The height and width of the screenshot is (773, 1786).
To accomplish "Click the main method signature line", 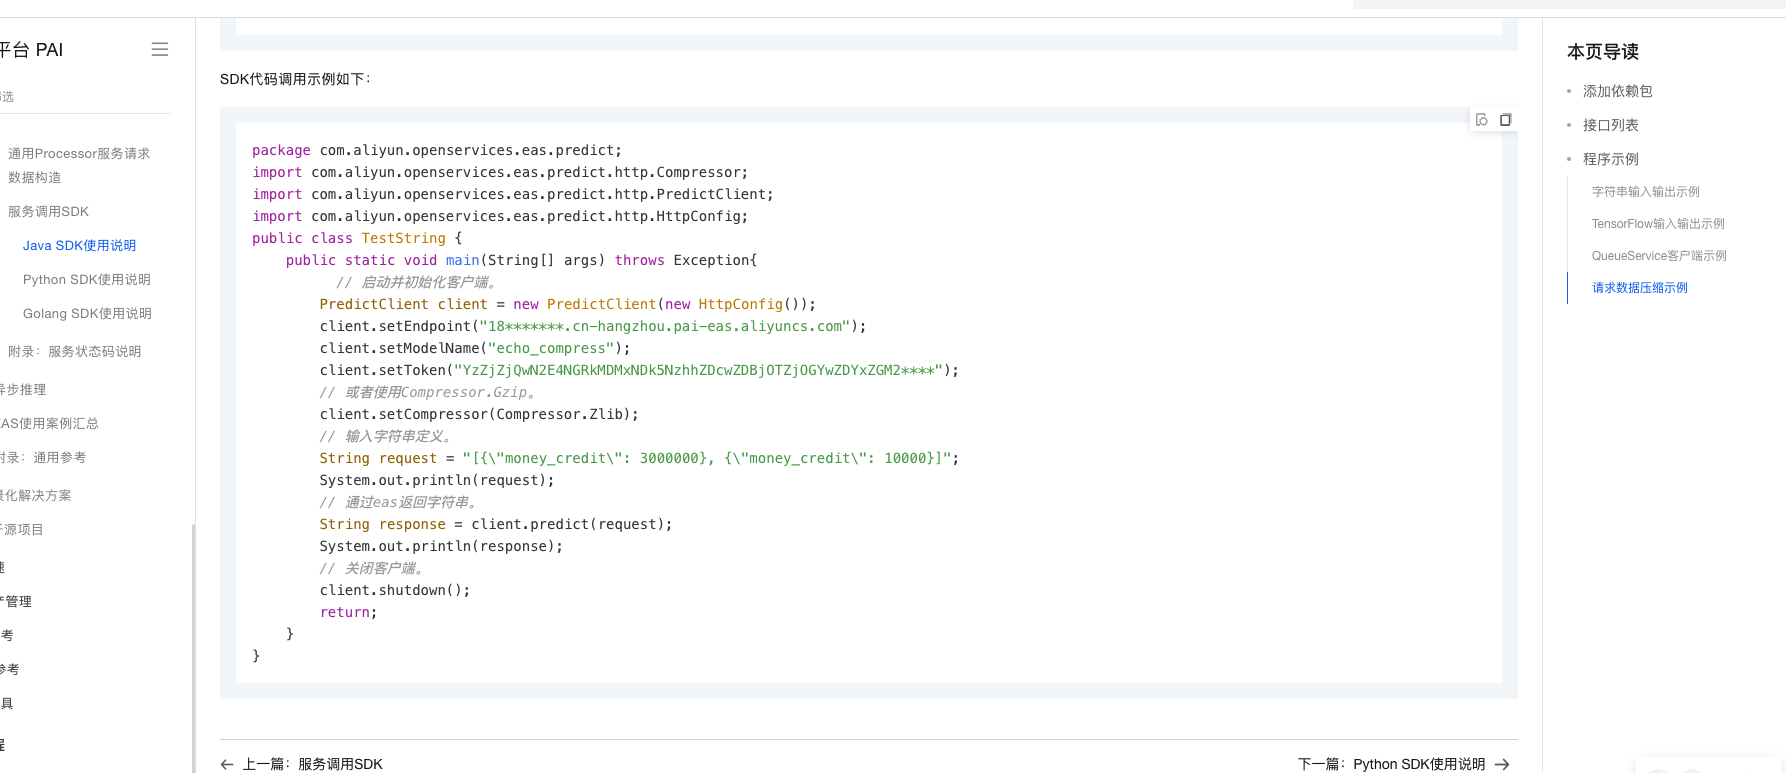I will click(521, 260).
